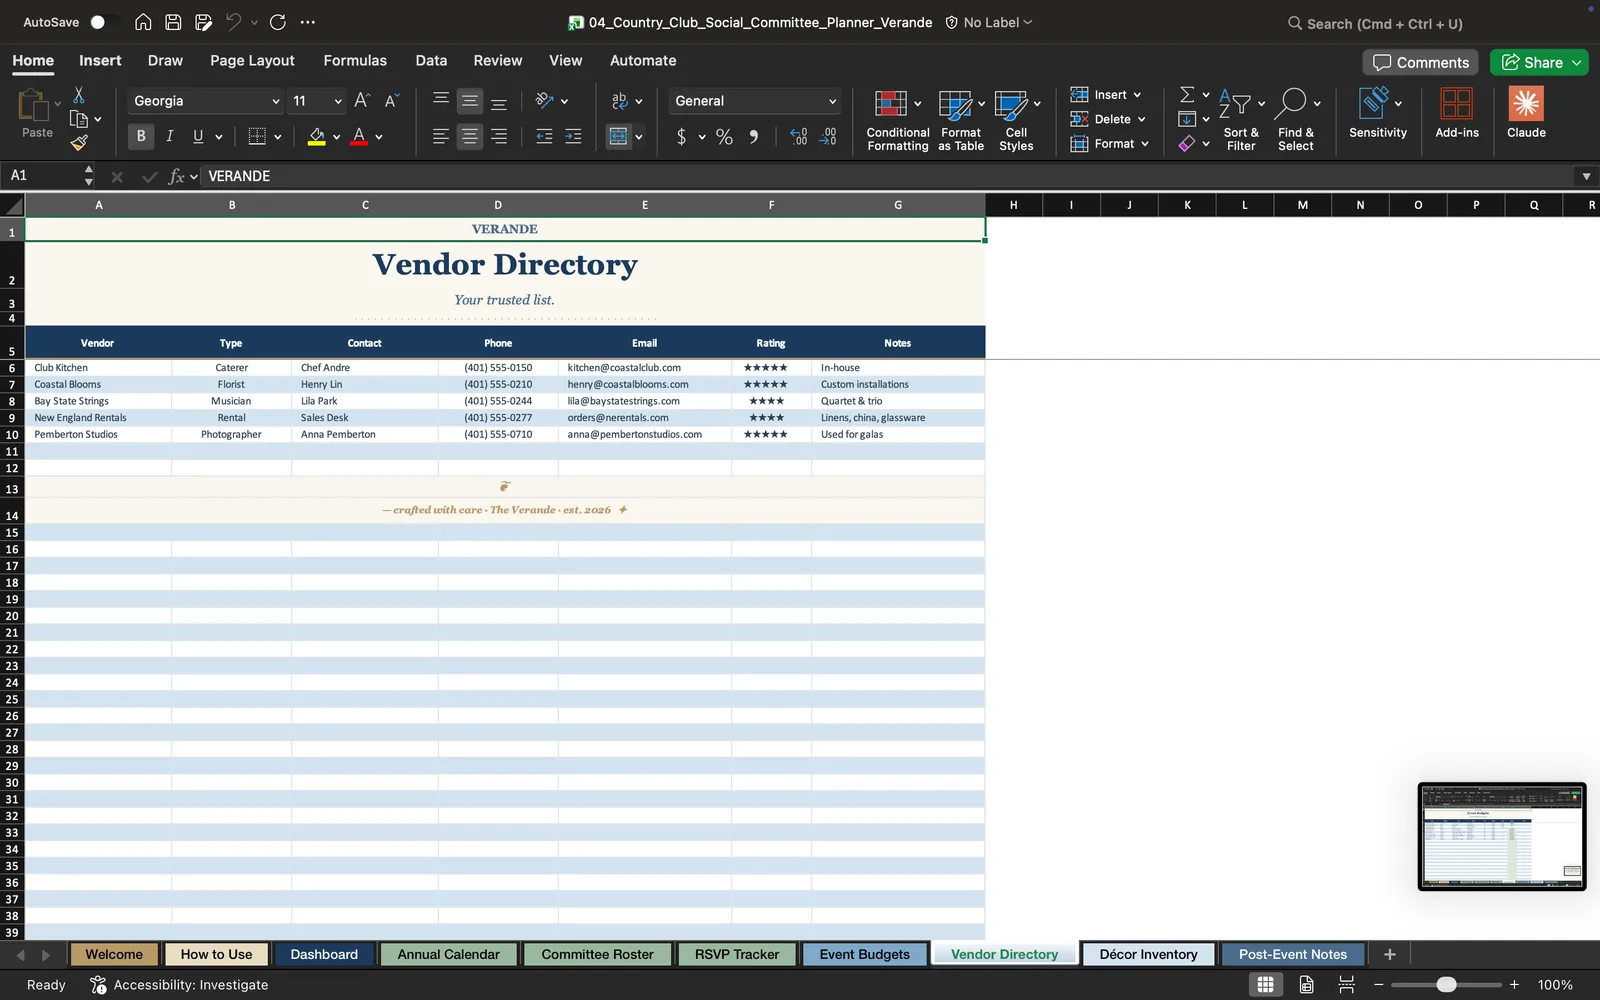Open the Home icon in title bar
The width and height of the screenshot is (1600, 1000).
(x=143, y=22)
